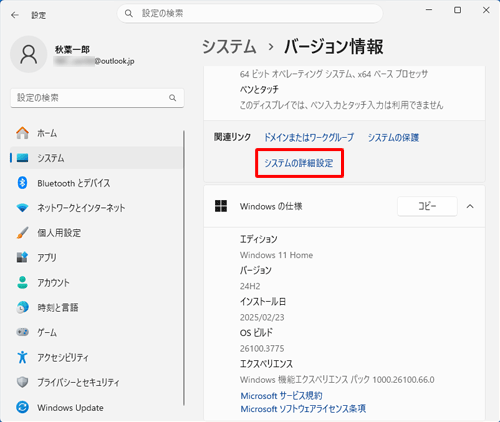Click the アクセシビリティ figure icon
Image resolution: width=500 pixels, height=422 pixels.
[22, 357]
